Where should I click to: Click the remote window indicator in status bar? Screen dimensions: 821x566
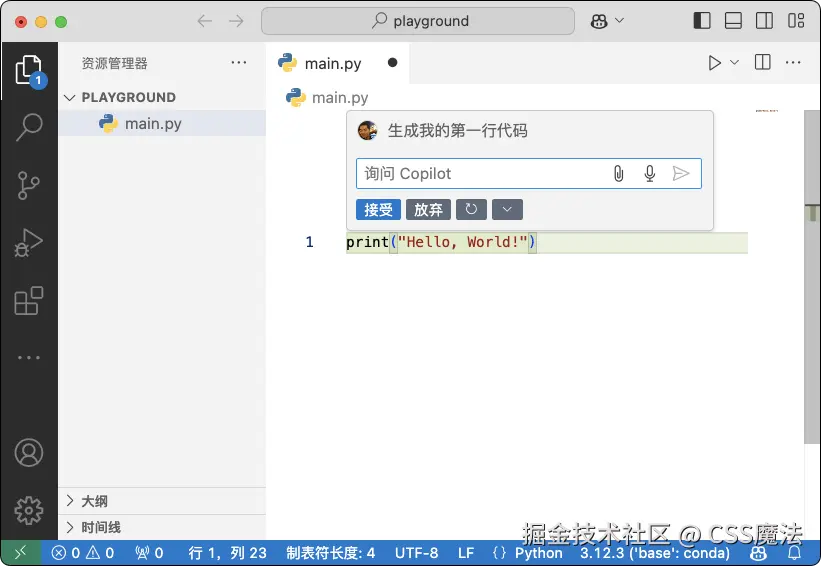pos(20,552)
